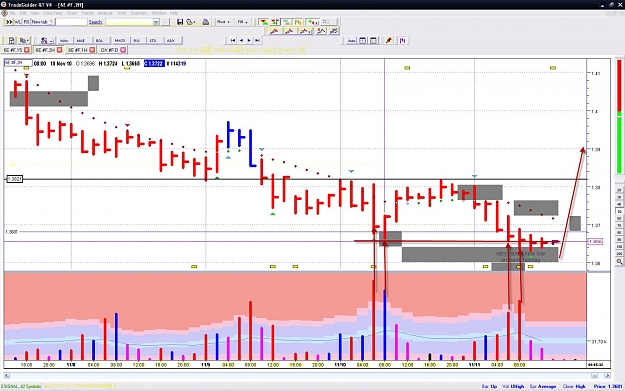
Task: Close the 6E #F.15 chart tab
Action: 27,50
